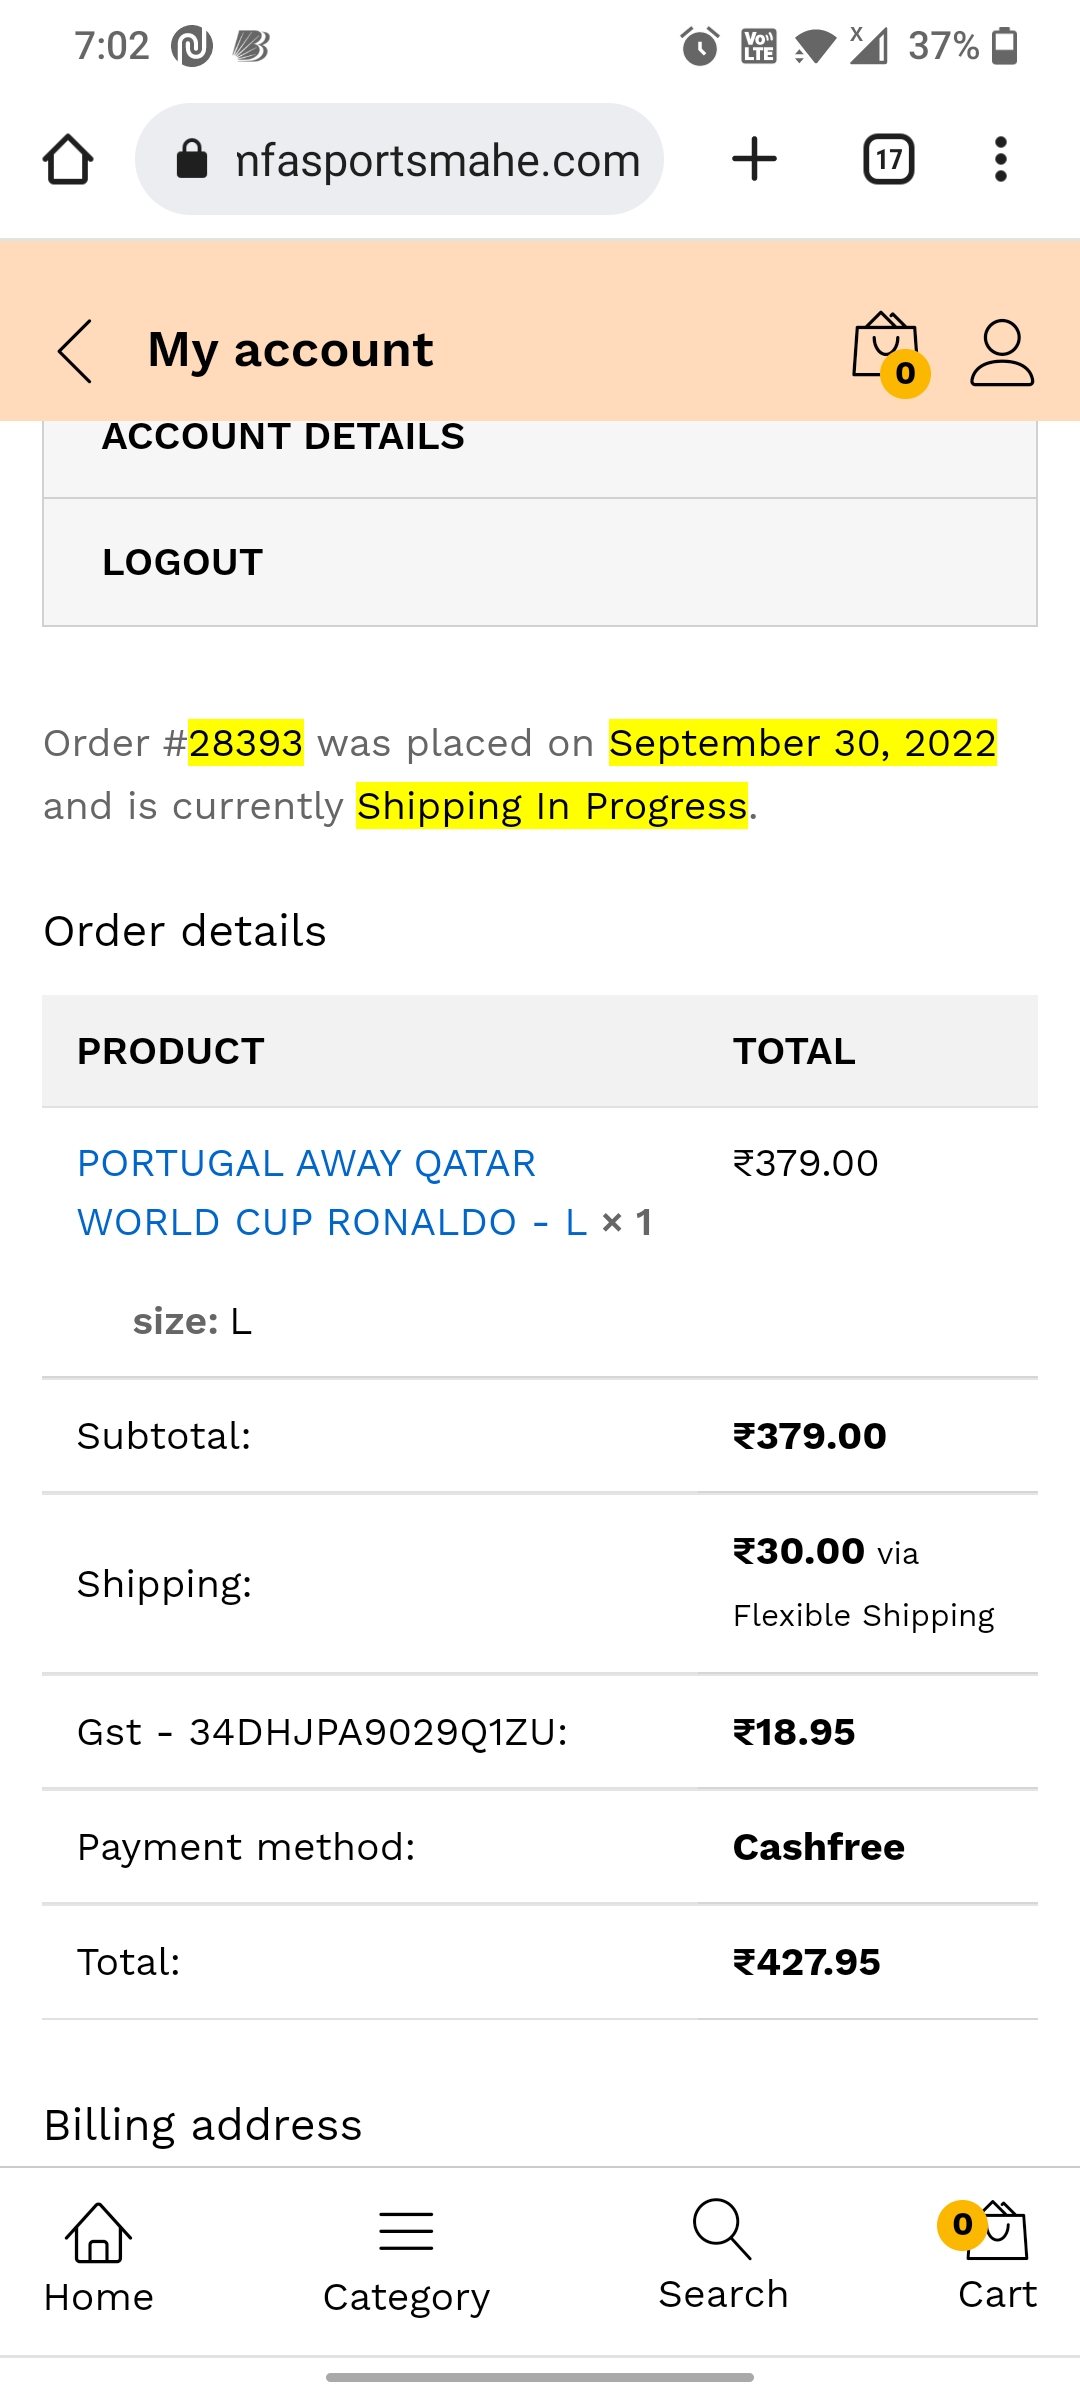Select the Account Details menu item

pos(283,438)
